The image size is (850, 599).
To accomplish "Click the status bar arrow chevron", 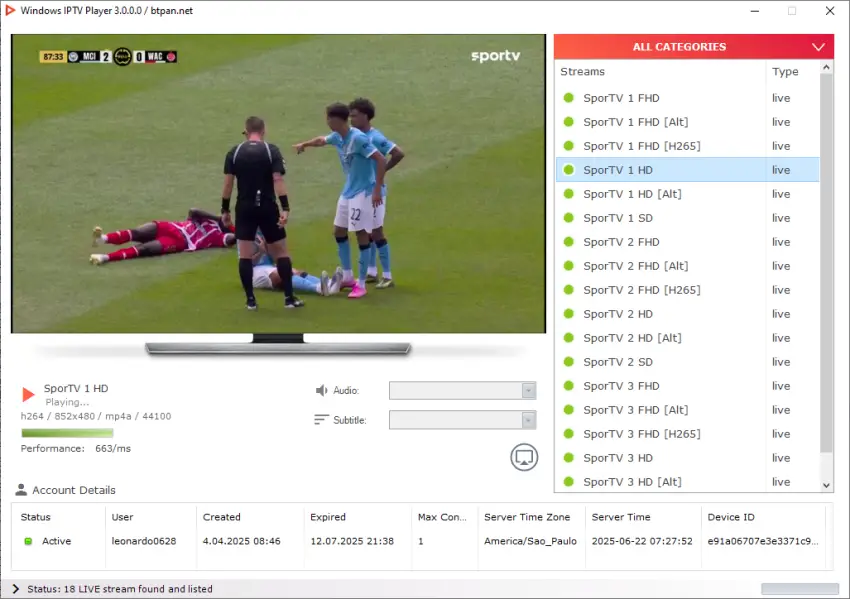I will [16, 589].
